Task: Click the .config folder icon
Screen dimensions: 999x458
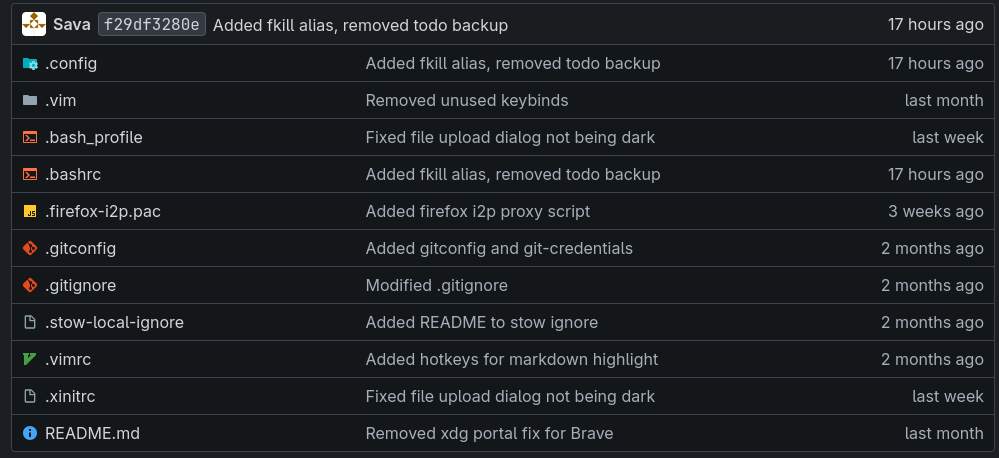Action: [30, 63]
